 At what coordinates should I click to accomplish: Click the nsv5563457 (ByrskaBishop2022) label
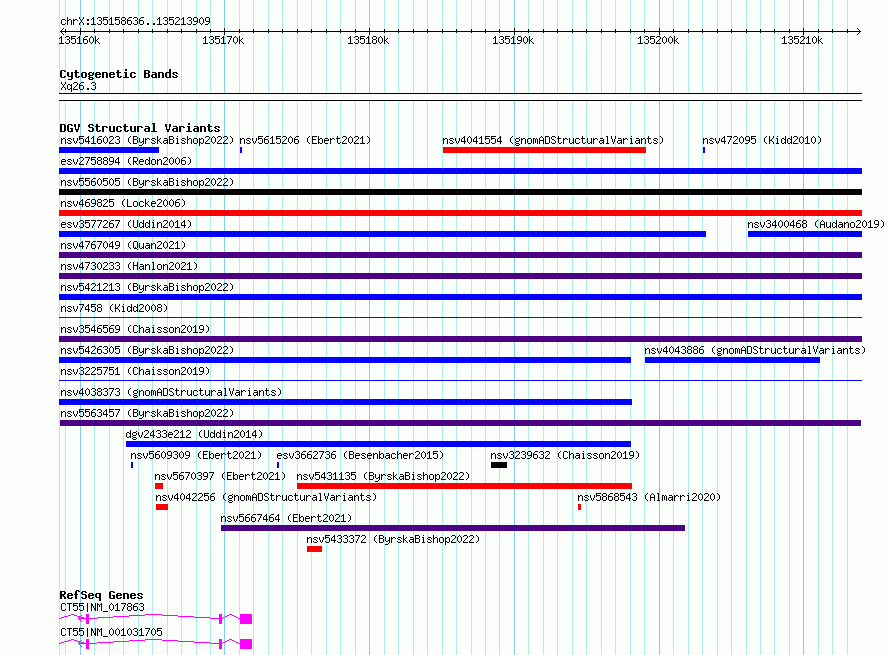pos(147,413)
